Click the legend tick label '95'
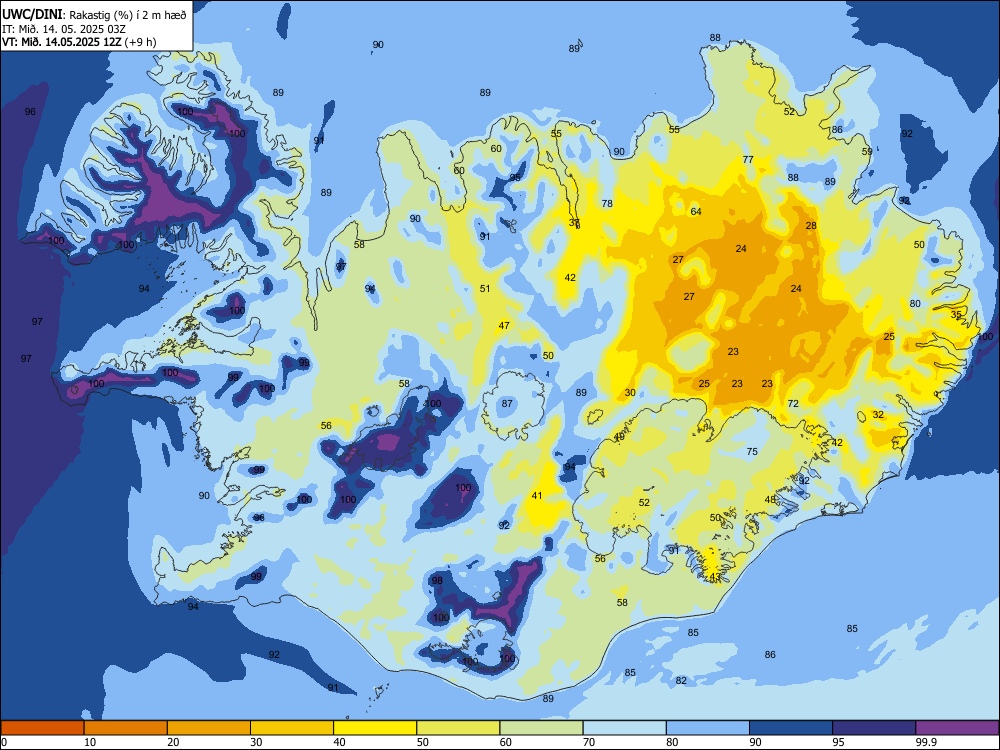This screenshot has width=1000, height=750. pos(838,742)
